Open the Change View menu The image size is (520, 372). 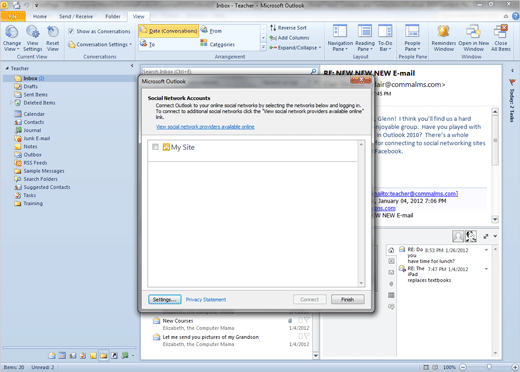[12, 39]
